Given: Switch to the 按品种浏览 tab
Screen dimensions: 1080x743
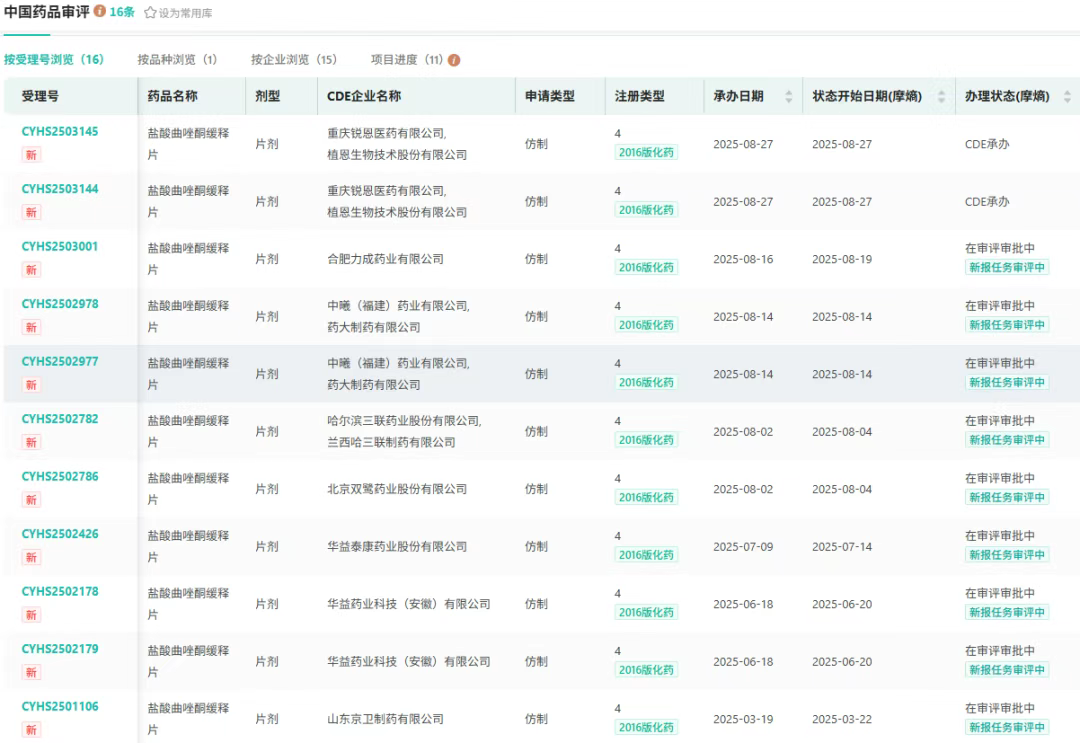Looking at the screenshot, I should point(177,60).
